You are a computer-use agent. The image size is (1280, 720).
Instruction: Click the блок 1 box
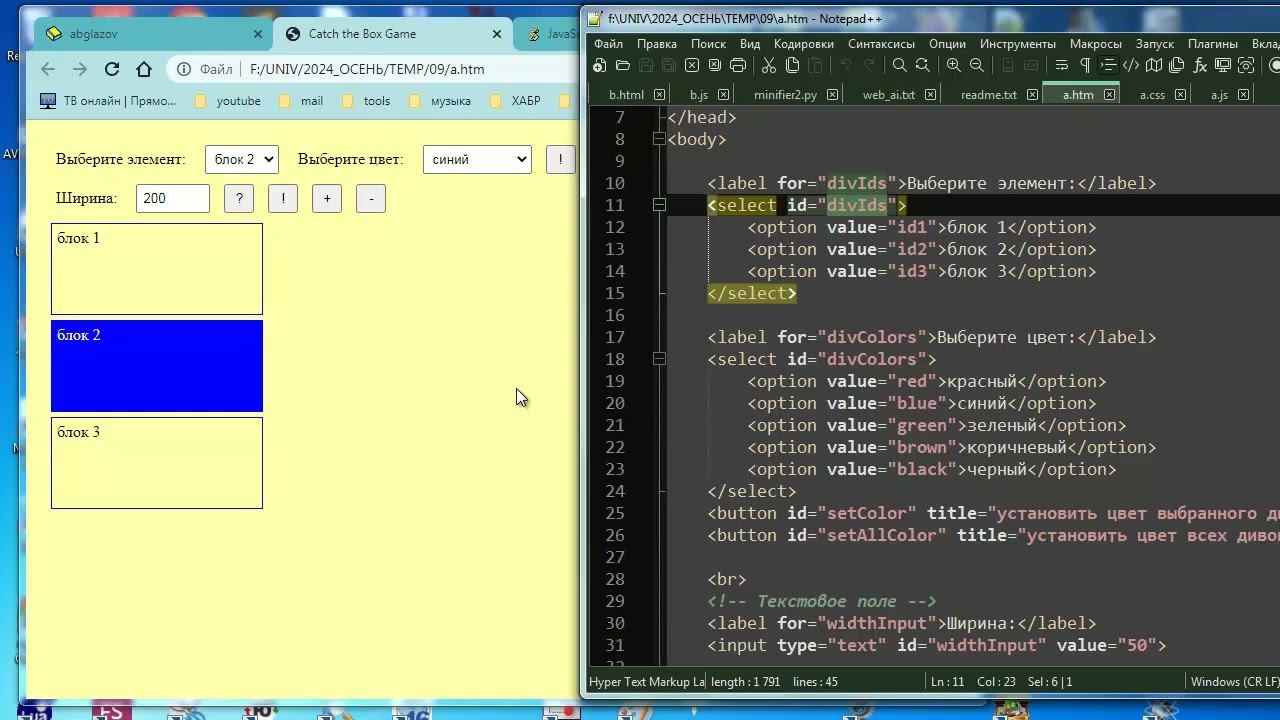157,269
